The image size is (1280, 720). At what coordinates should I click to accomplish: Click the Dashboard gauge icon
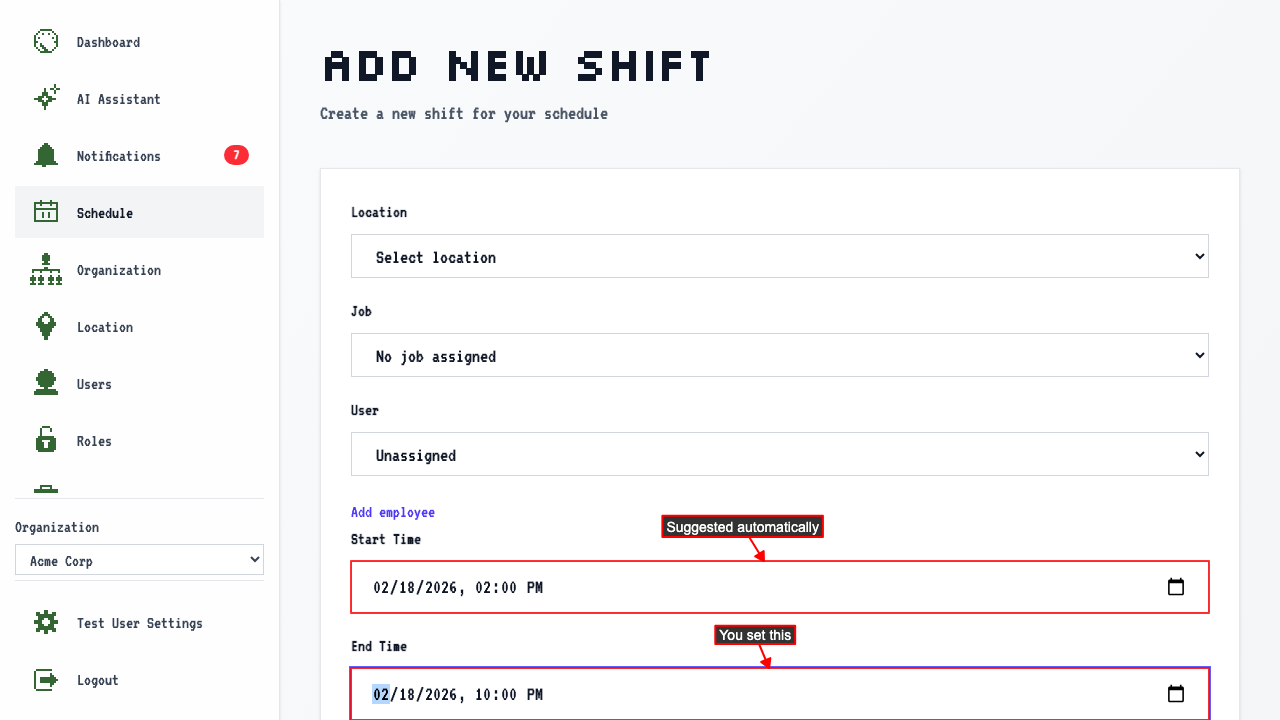[46, 42]
